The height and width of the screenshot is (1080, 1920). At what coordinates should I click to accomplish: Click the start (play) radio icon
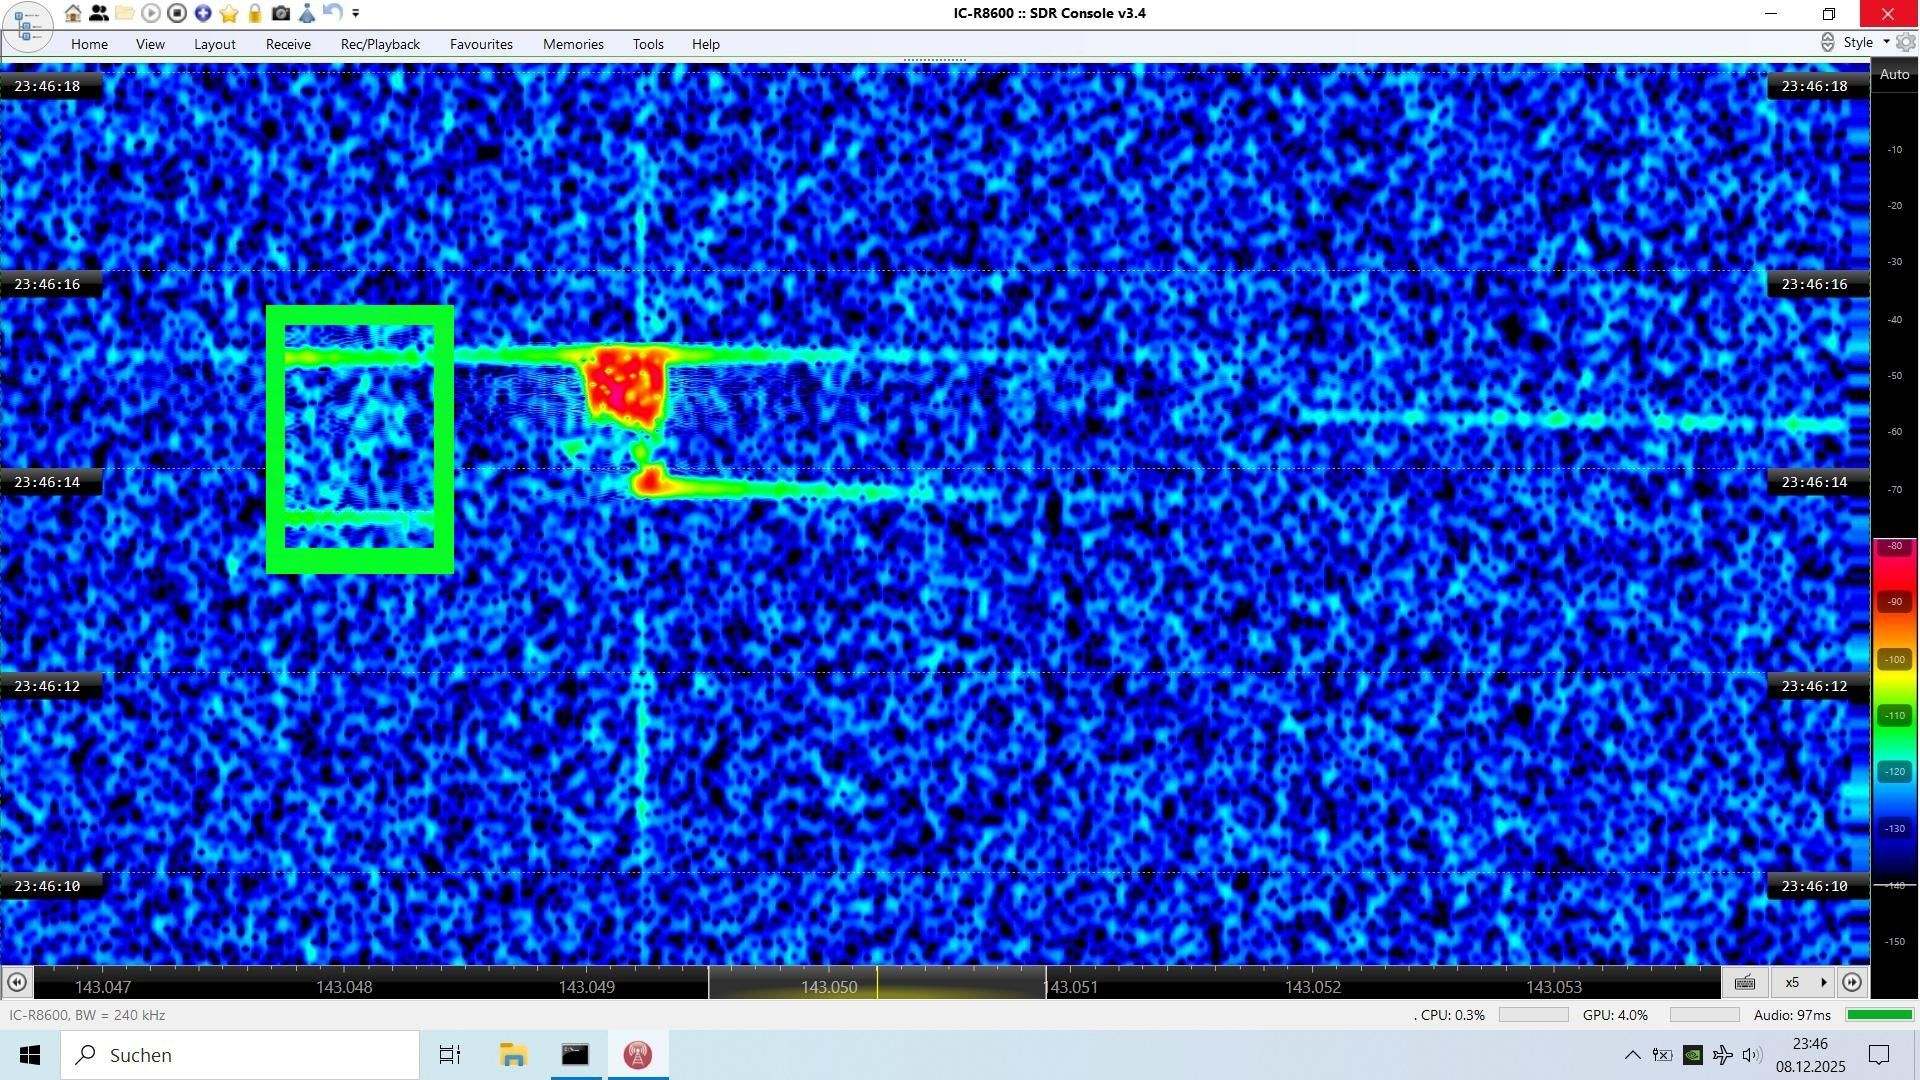(151, 13)
